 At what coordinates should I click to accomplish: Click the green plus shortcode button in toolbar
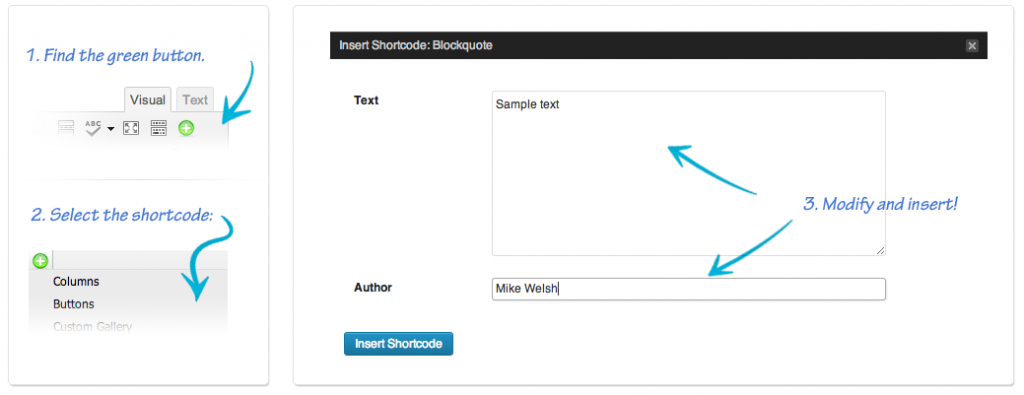[x=186, y=128]
